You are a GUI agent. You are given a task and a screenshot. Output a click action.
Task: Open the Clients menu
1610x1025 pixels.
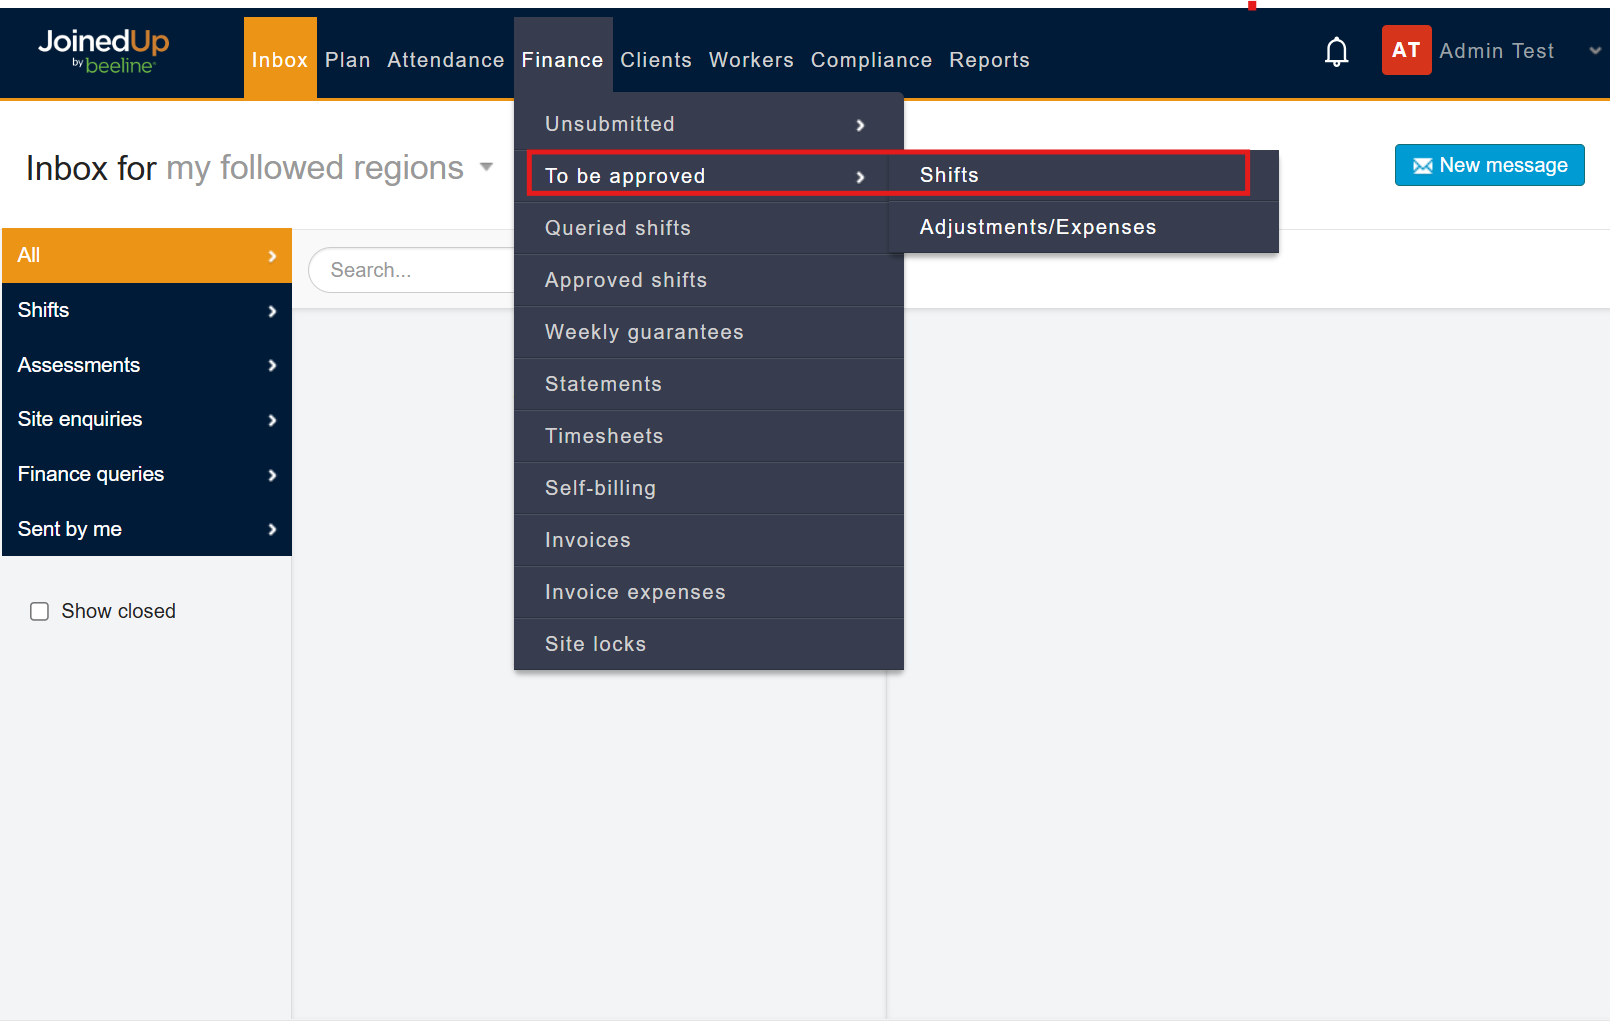tap(656, 60)
